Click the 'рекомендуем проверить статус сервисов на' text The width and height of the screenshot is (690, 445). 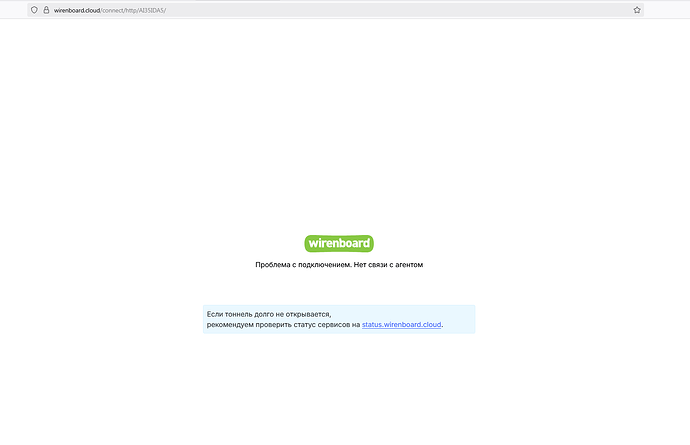(283, 324)
